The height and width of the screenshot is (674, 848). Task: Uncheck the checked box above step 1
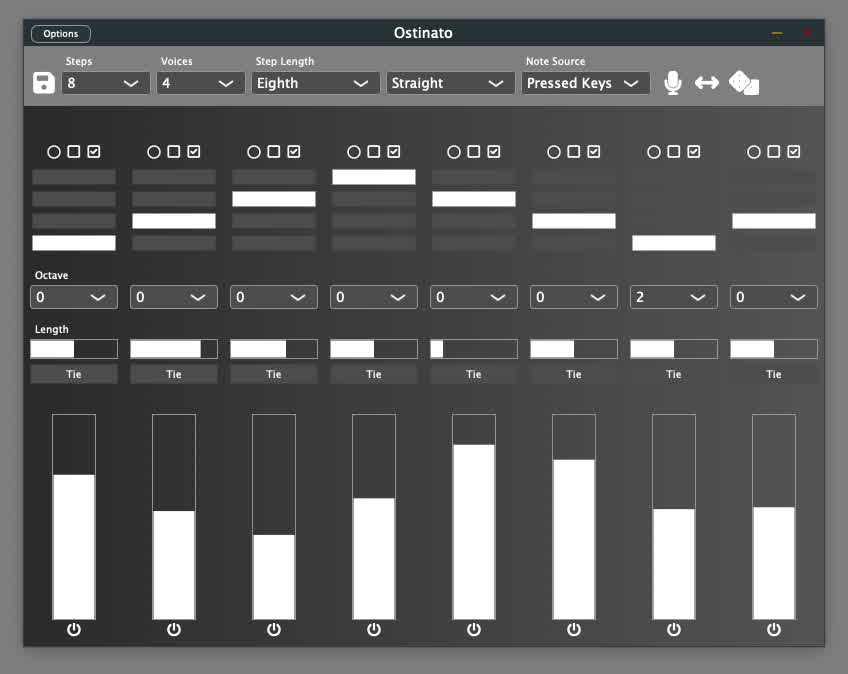tap(94, 151)
